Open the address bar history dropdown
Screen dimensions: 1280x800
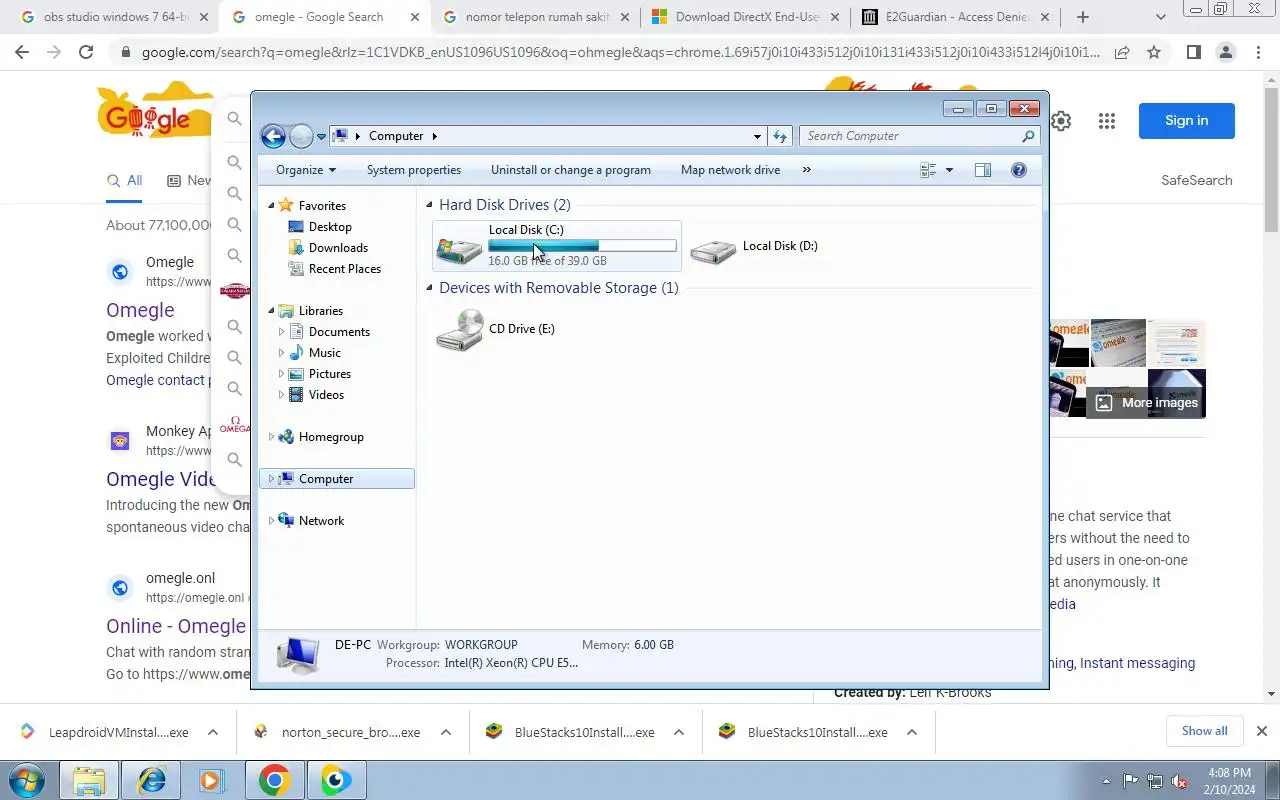tap(757, 136)
